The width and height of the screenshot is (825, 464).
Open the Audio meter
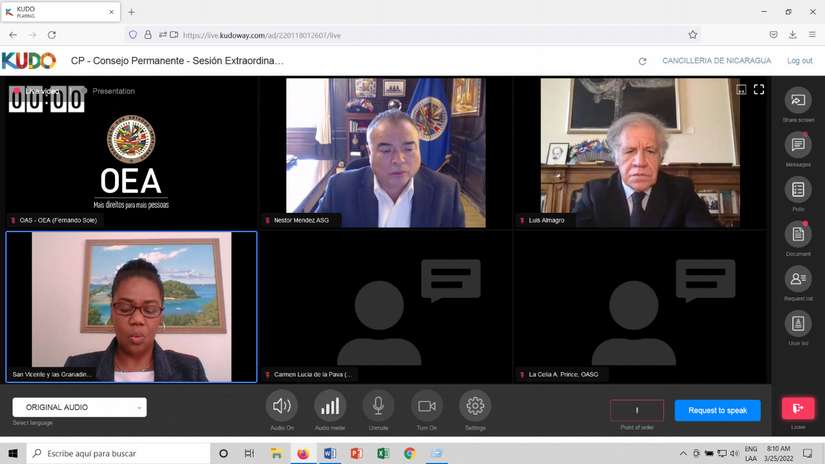coord(330,406)
